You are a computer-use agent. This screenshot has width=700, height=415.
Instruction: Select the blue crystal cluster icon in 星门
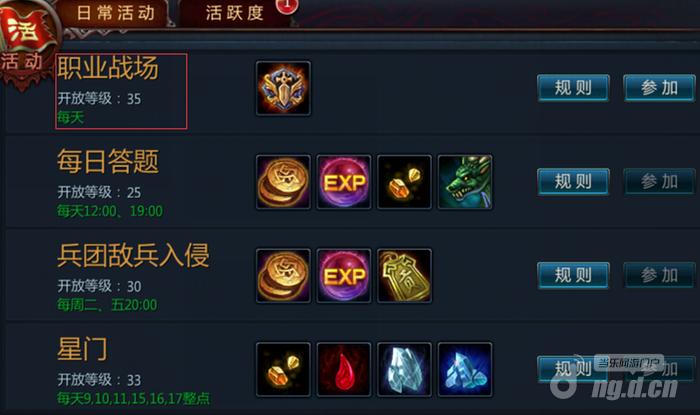[x=465, y=369]
